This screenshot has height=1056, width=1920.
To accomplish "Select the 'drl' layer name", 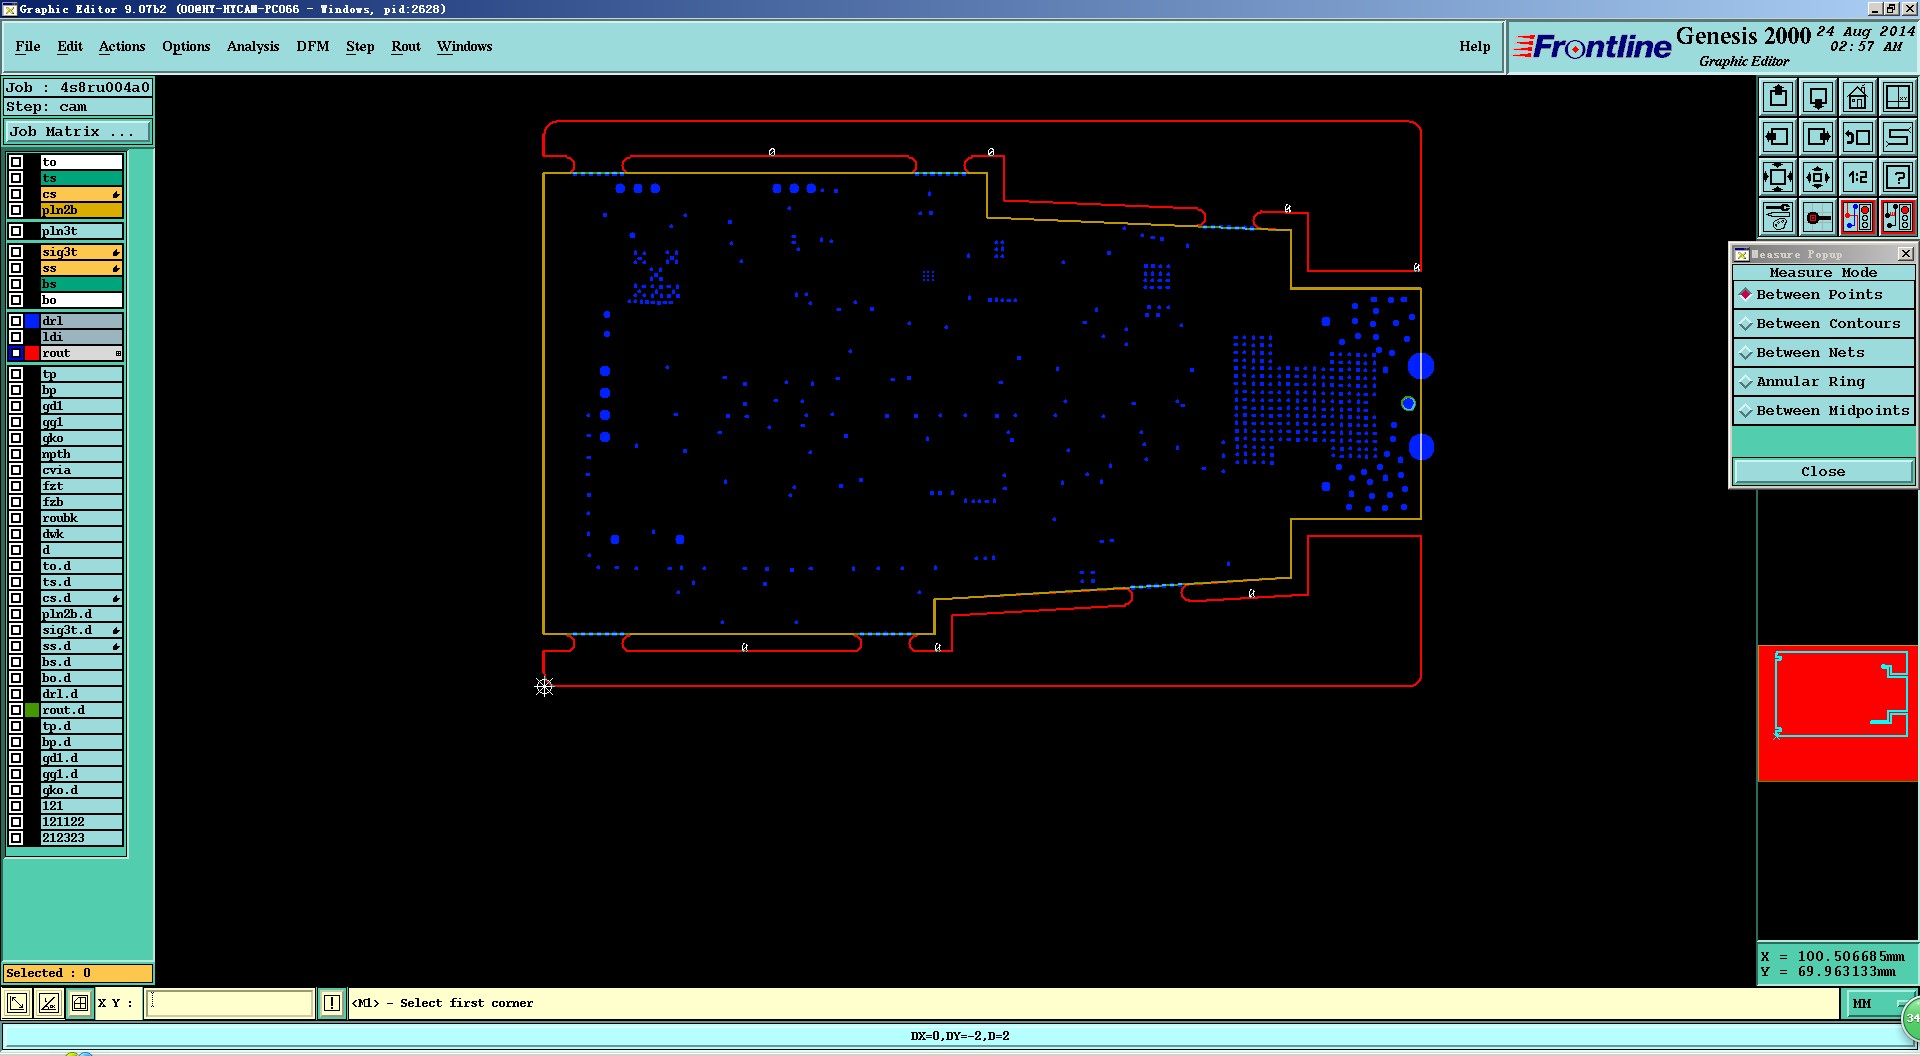I will (x=81, y=321).
